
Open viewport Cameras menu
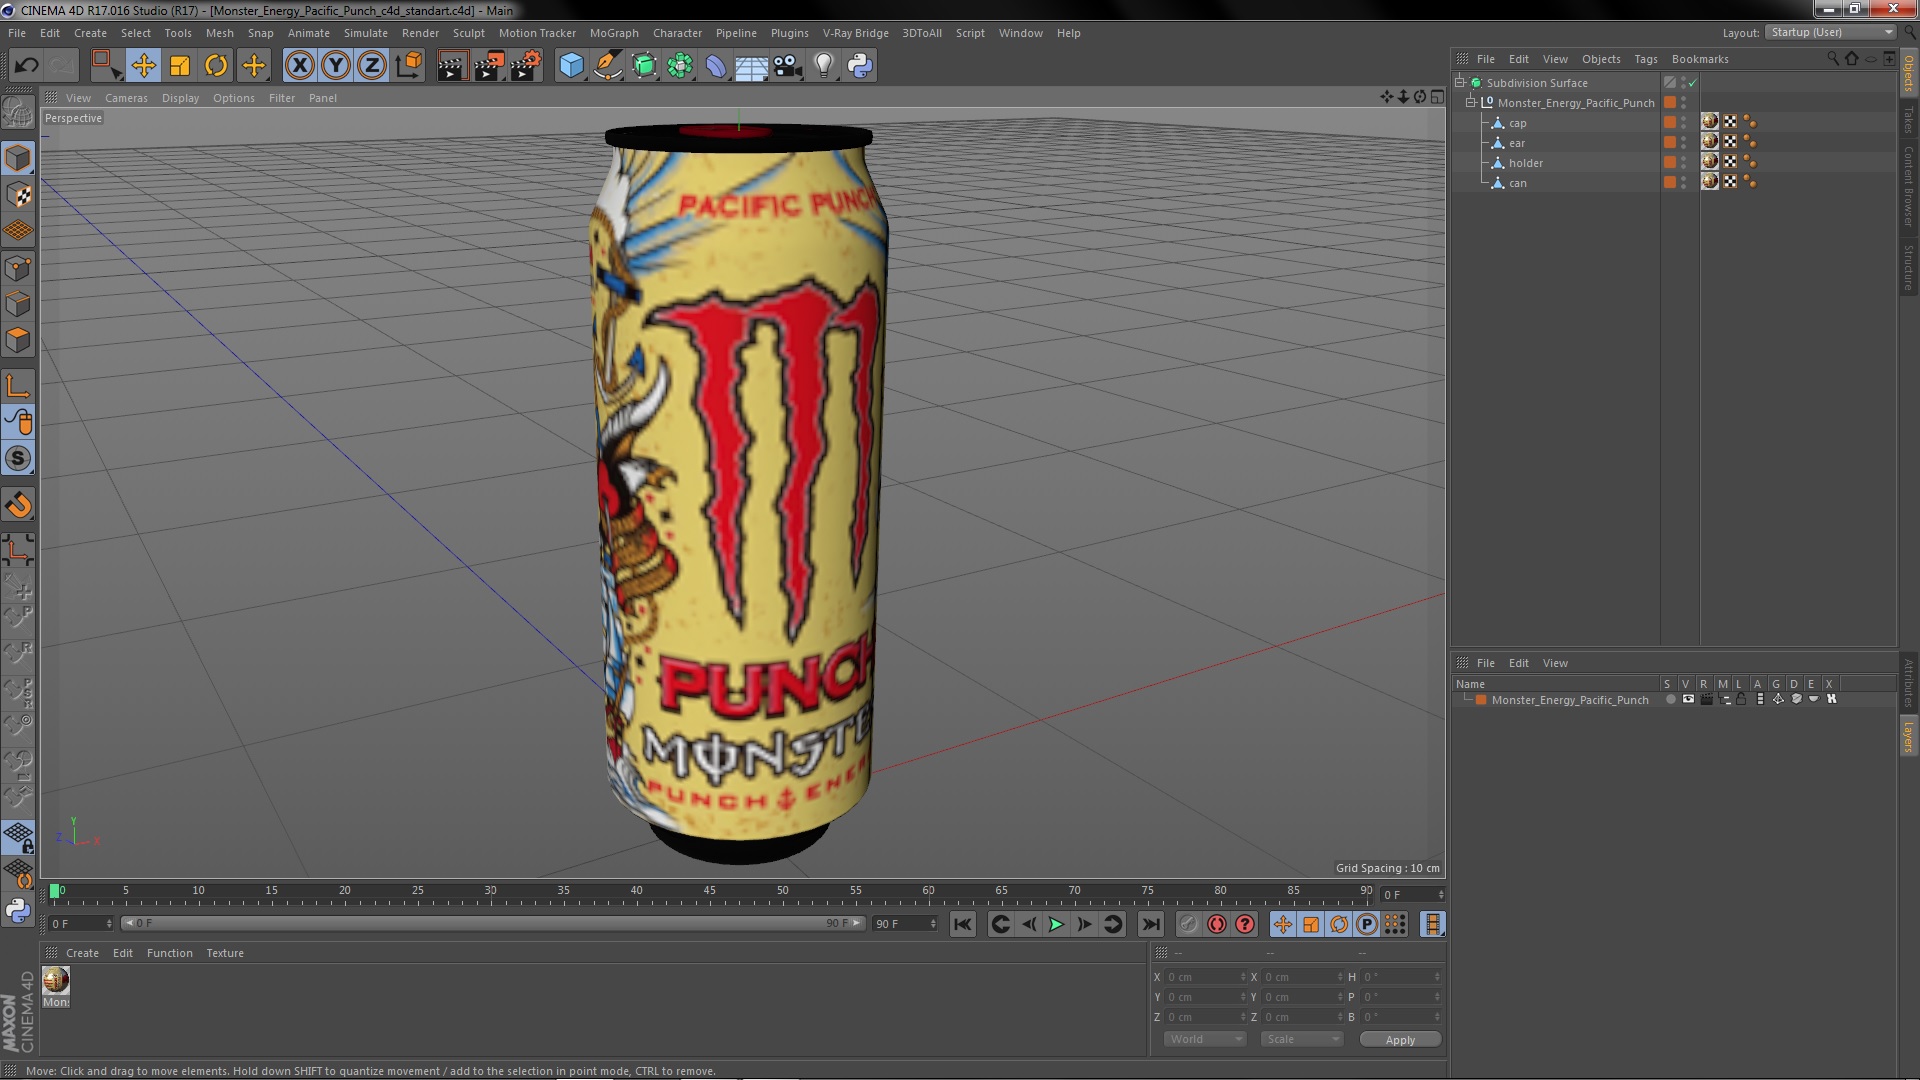[x=126, y=98]
